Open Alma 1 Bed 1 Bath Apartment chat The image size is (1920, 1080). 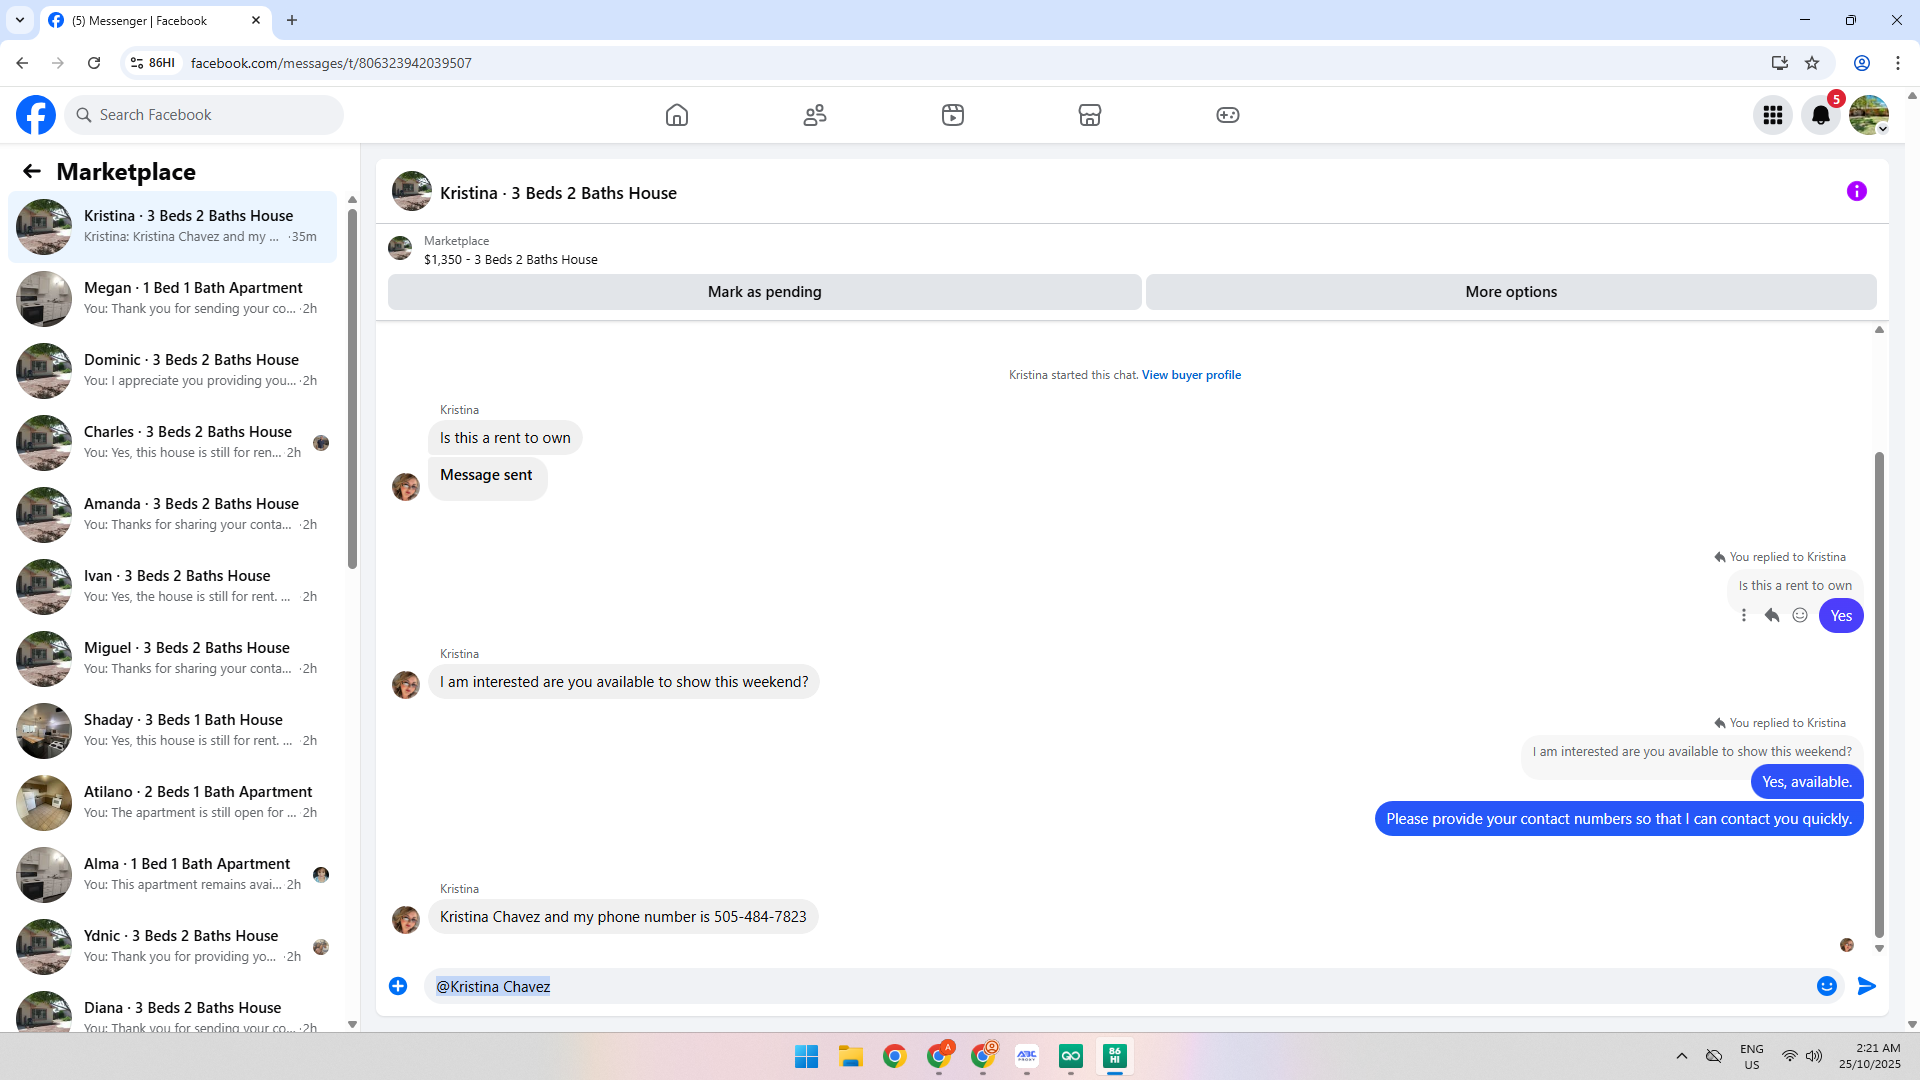tap(172, 874)
